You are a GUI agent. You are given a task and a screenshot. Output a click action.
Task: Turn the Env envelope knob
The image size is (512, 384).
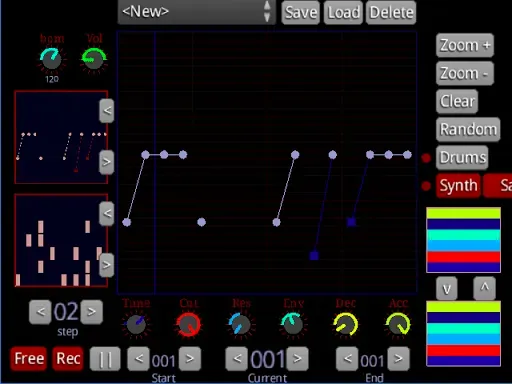point(292,324)
